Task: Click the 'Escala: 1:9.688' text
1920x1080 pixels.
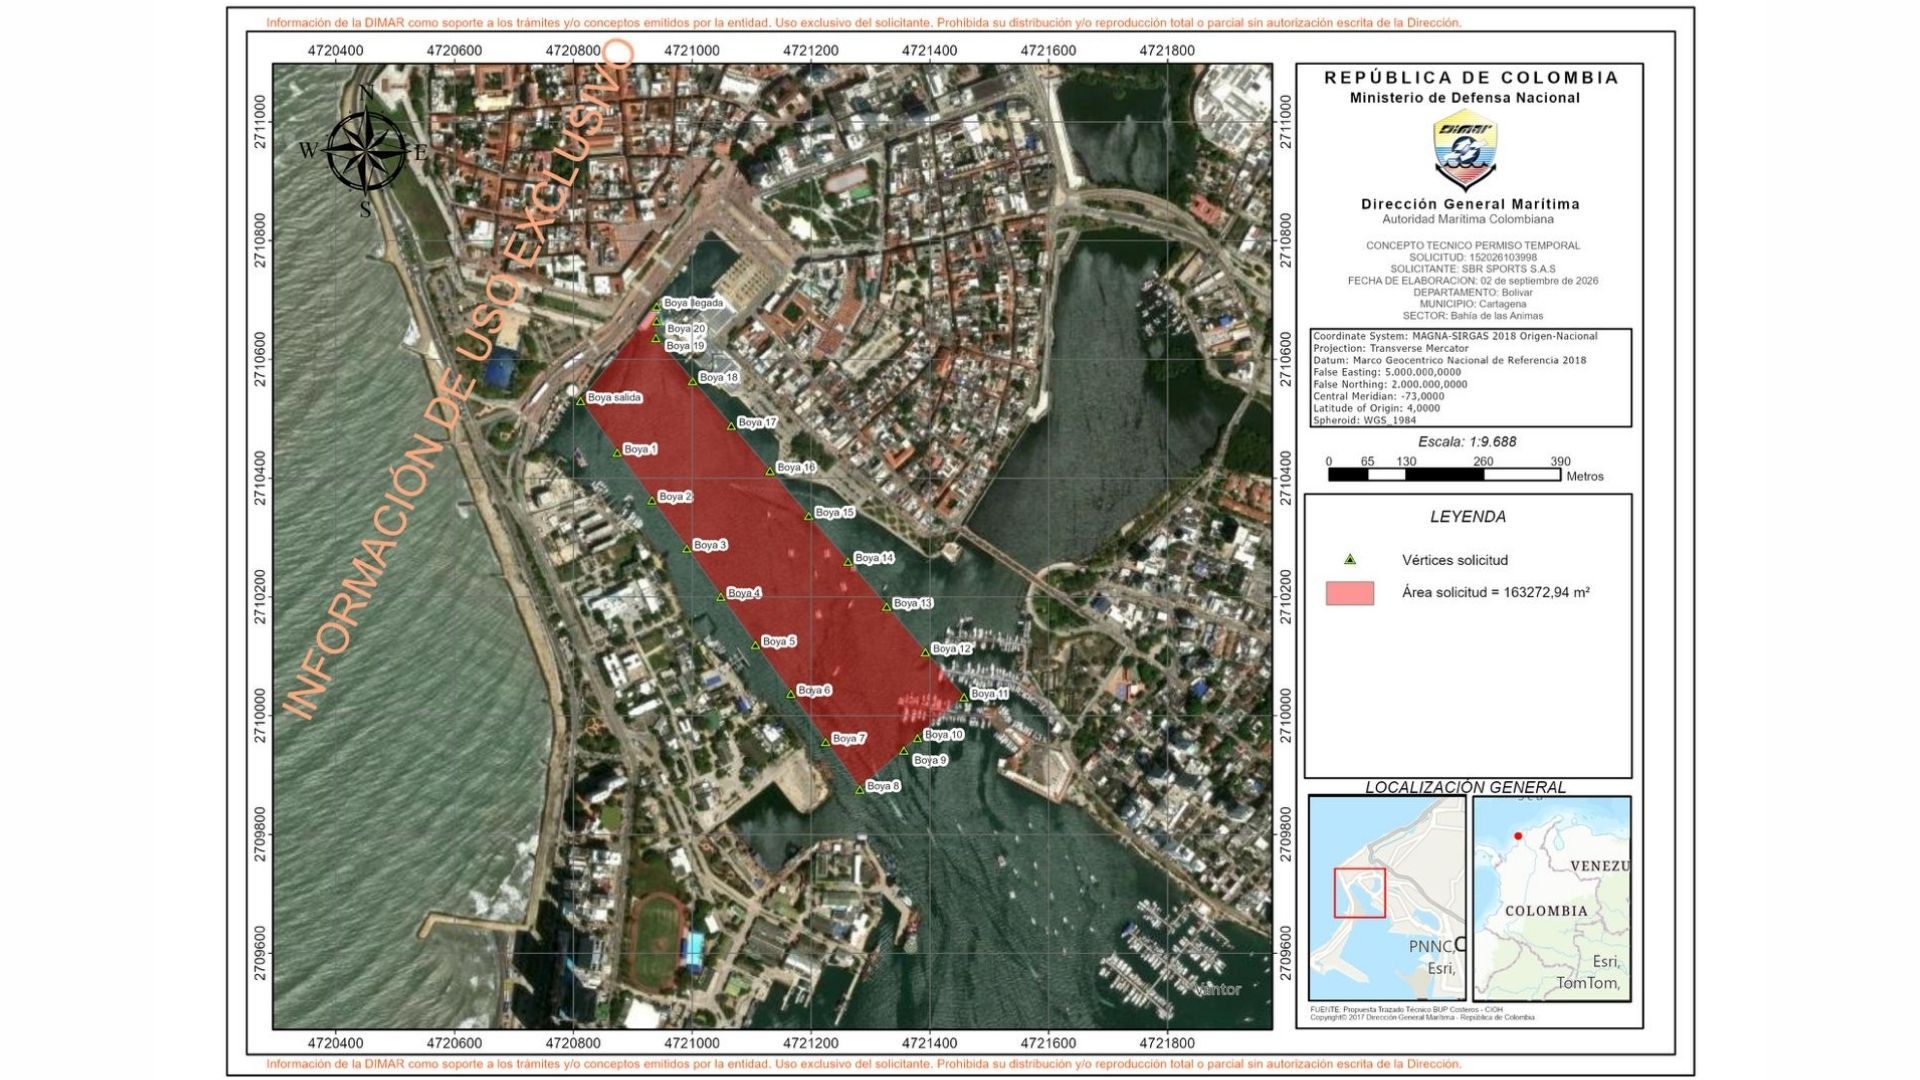Action: click(1467, 442)
